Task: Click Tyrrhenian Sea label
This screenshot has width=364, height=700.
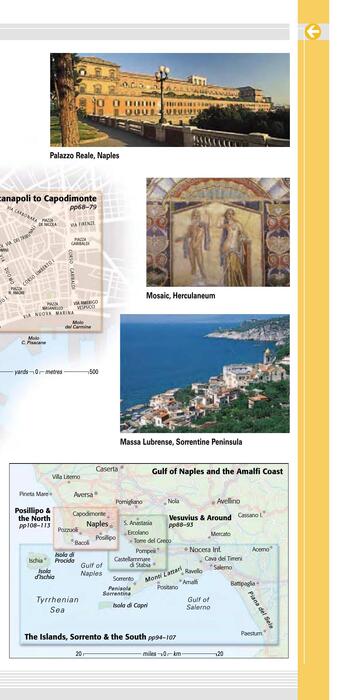Action: point(57,604)
